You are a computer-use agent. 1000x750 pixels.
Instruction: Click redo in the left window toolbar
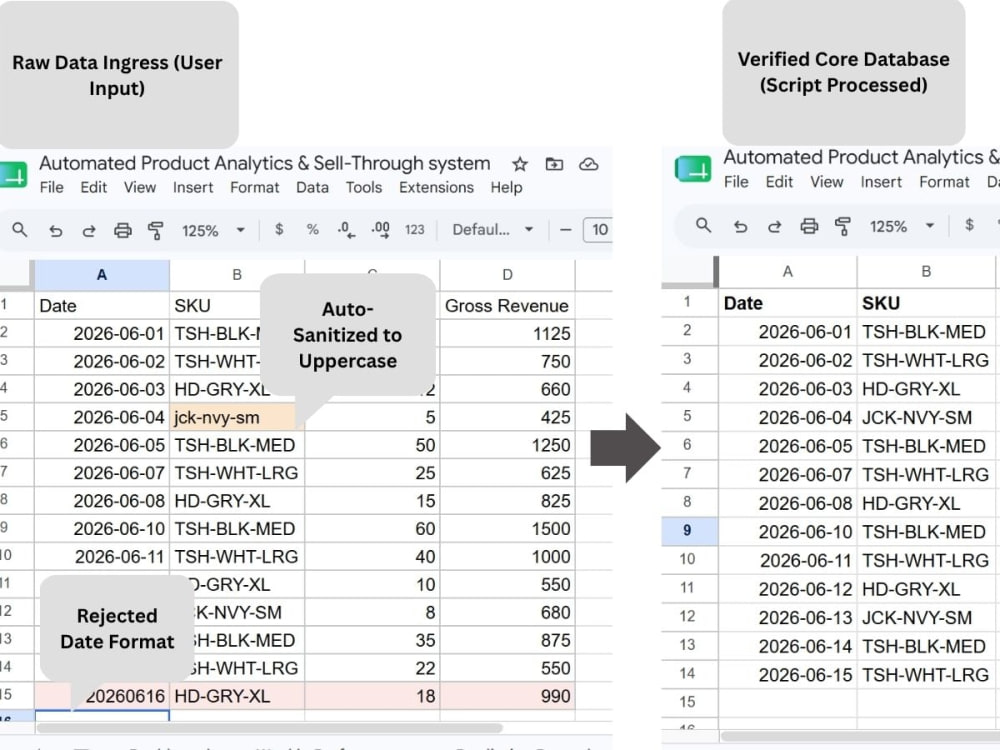(x=89, y=230)
